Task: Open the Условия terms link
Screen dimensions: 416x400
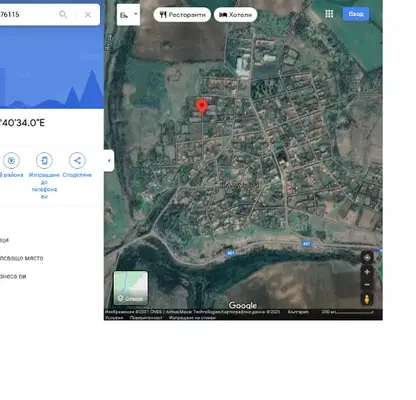Action: tap(114, 318)
